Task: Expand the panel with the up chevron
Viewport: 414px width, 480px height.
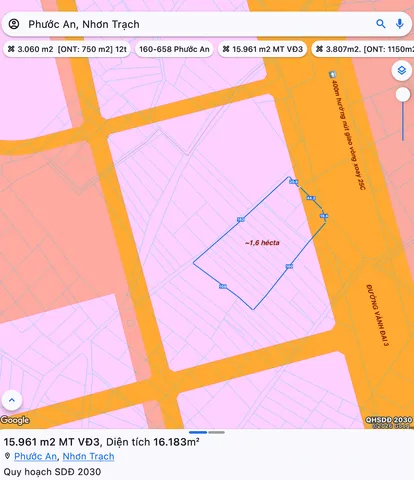Action: click(x=12, y=400)
